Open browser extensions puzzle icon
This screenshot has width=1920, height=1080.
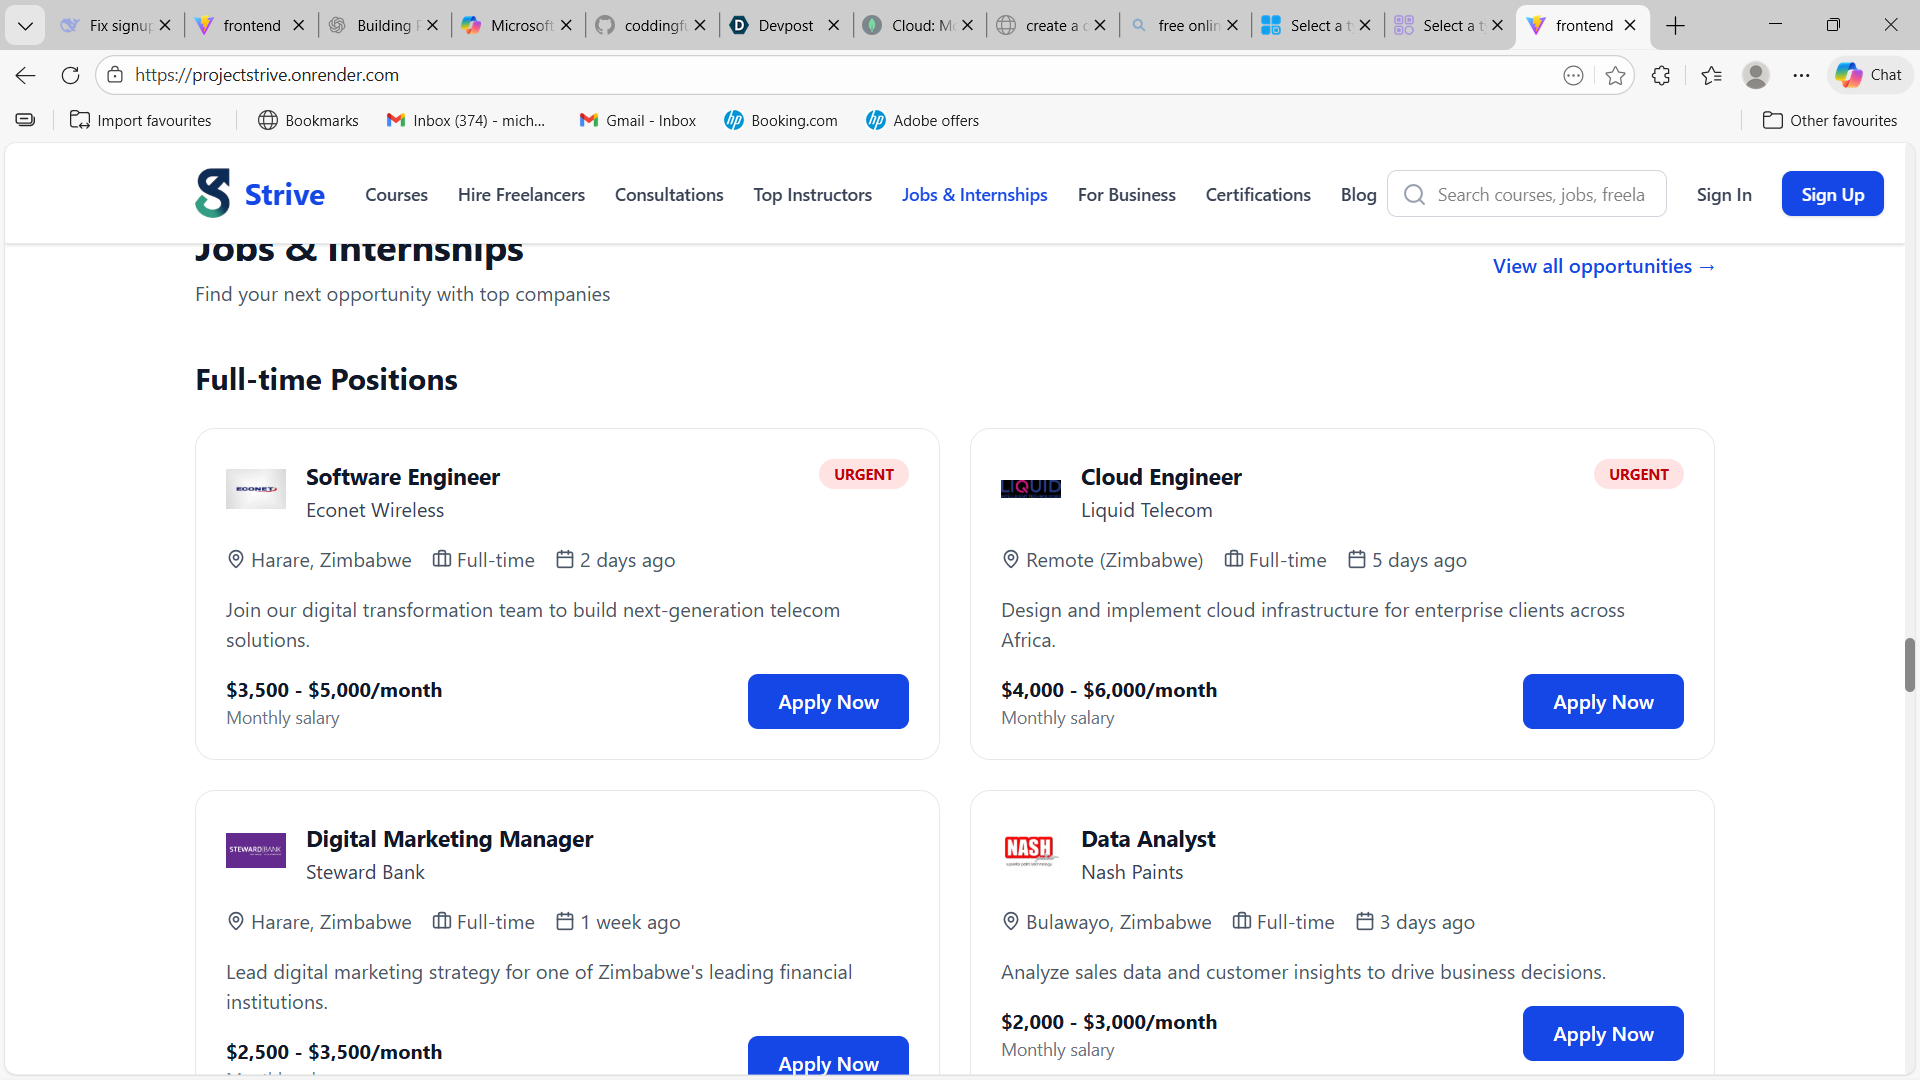pyautogui.click(x=1661, y=75)
